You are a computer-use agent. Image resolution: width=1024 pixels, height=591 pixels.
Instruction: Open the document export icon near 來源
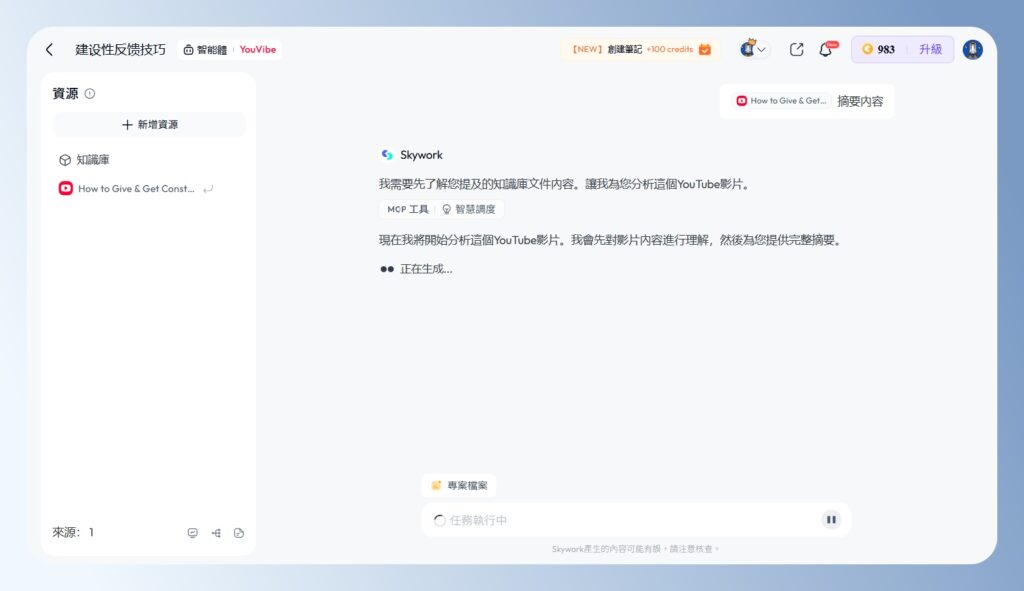point(239,532)
